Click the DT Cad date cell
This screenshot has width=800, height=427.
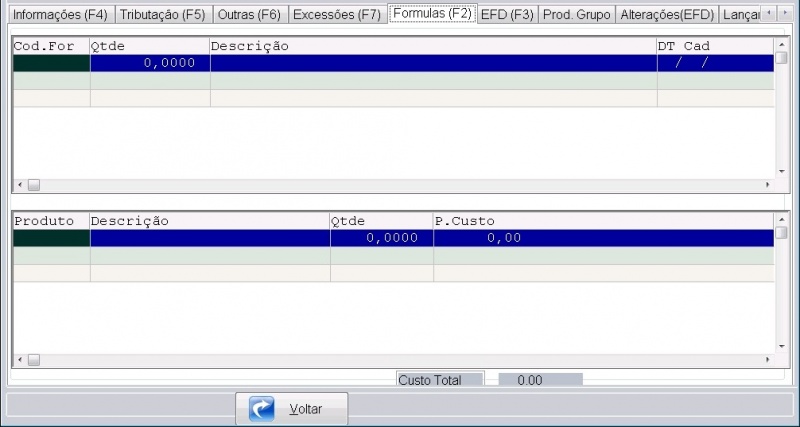(x=714, y=63)
